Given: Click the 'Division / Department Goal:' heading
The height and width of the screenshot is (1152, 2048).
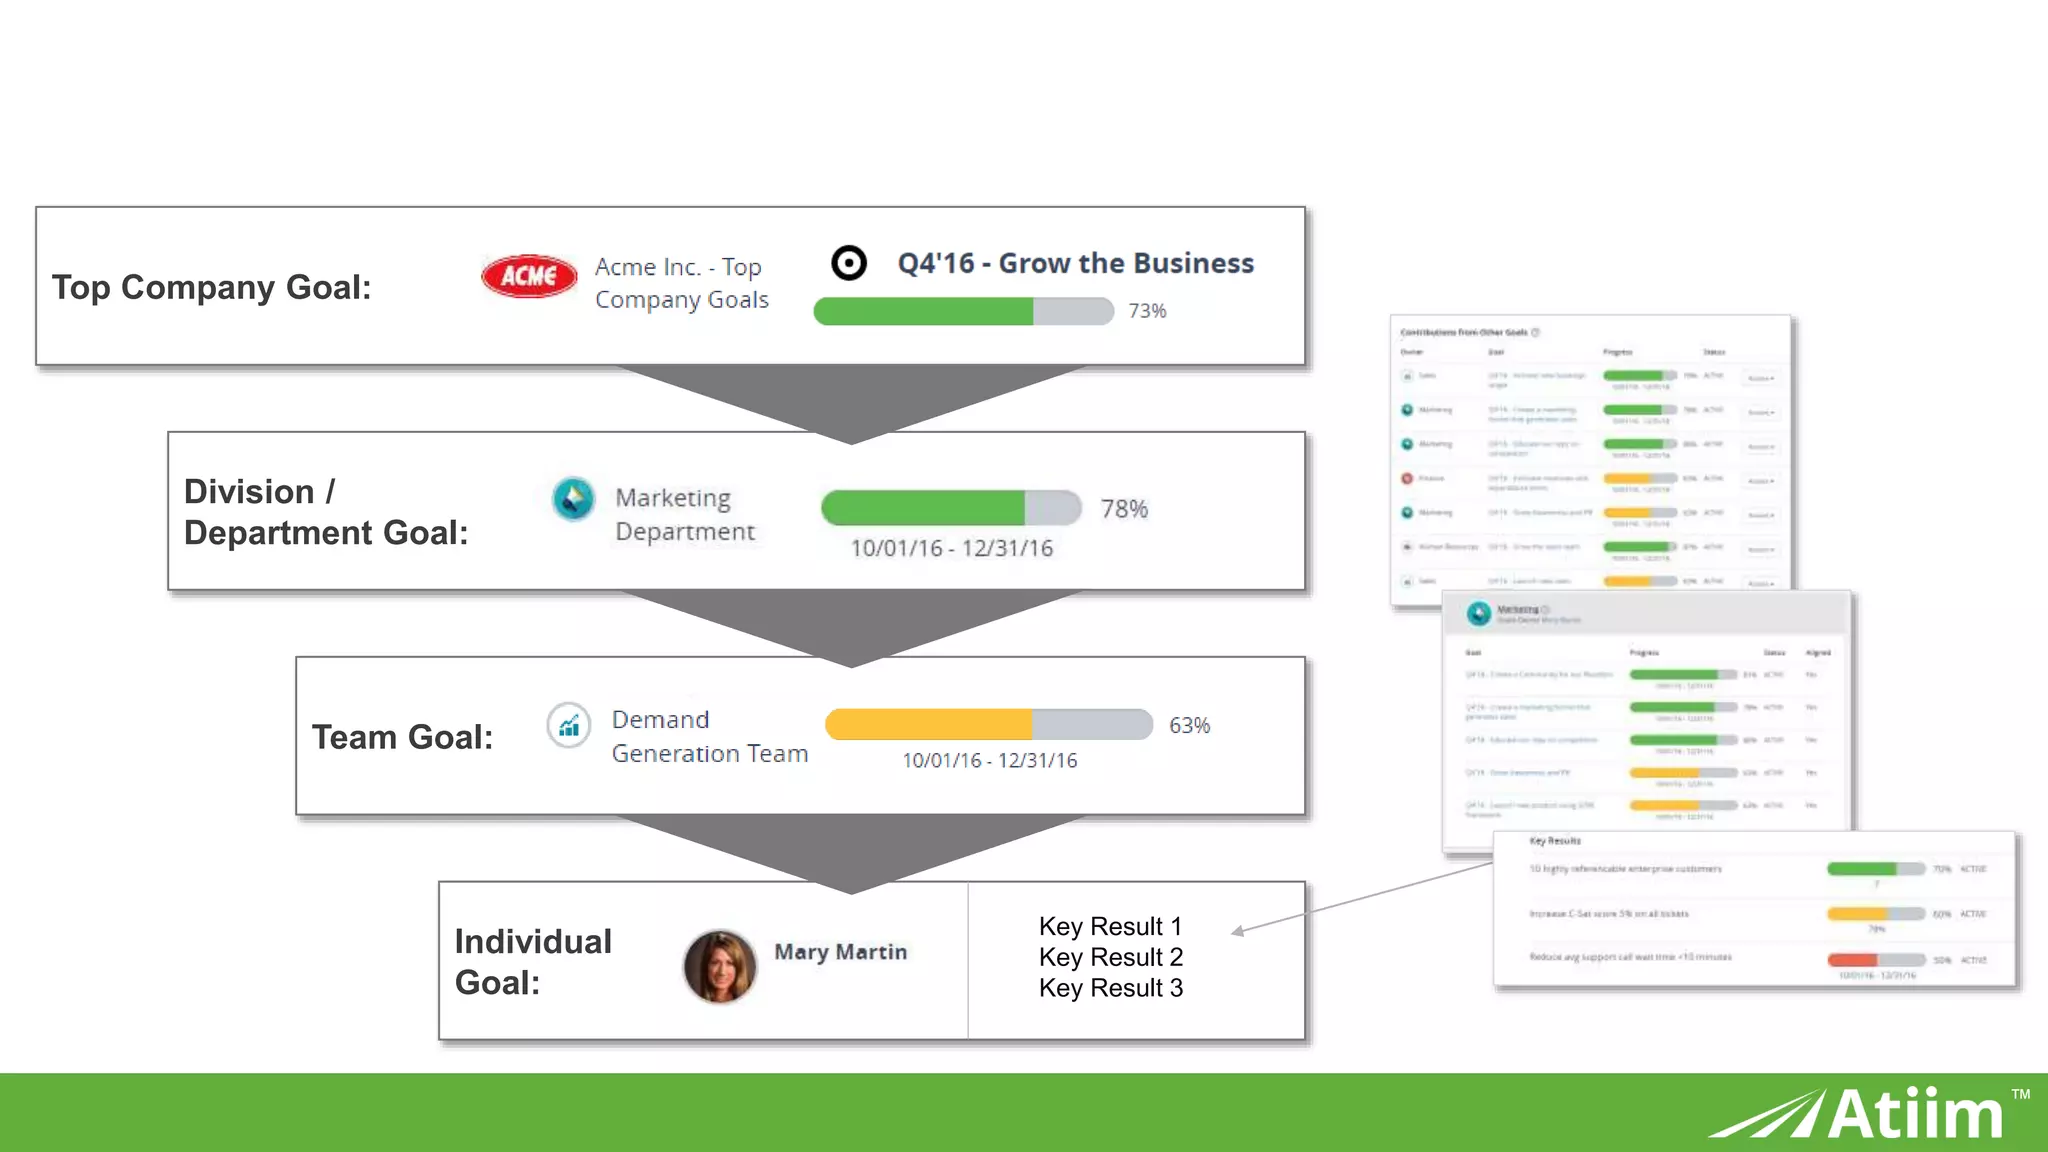Looking at the screenshot, I should coord(326,512).
